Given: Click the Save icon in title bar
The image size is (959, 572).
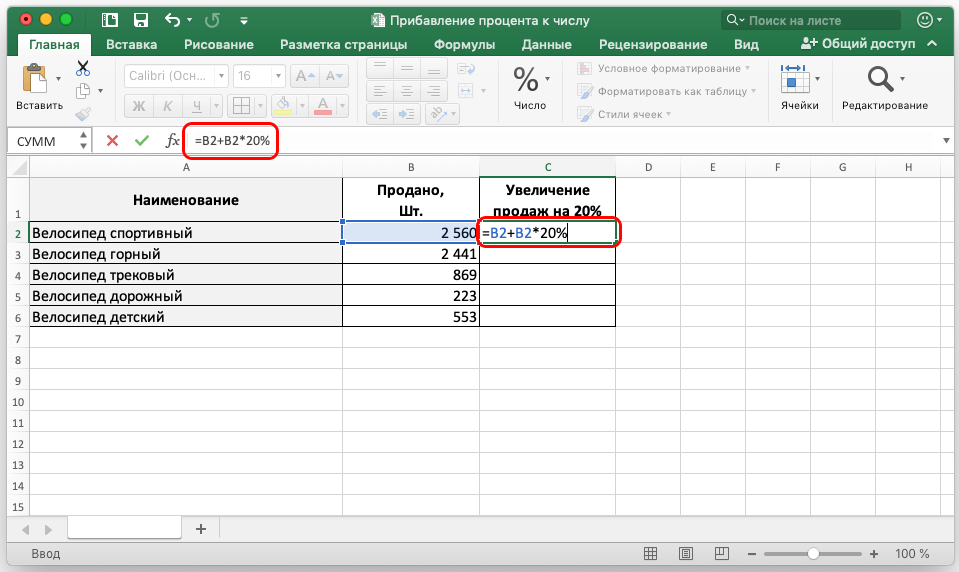Looking at the screenshot, I should [140, 20].
